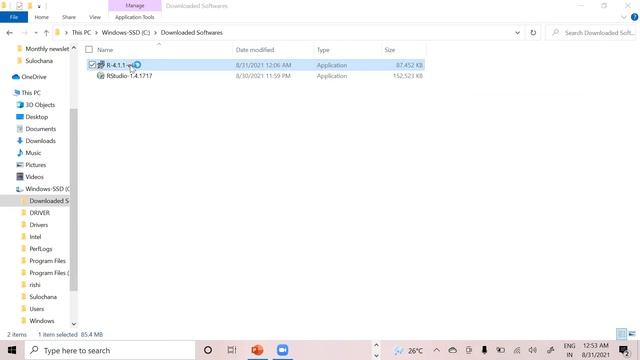Go back with the back arrow
Screen dimensions: 640x360
pos(9,33)
